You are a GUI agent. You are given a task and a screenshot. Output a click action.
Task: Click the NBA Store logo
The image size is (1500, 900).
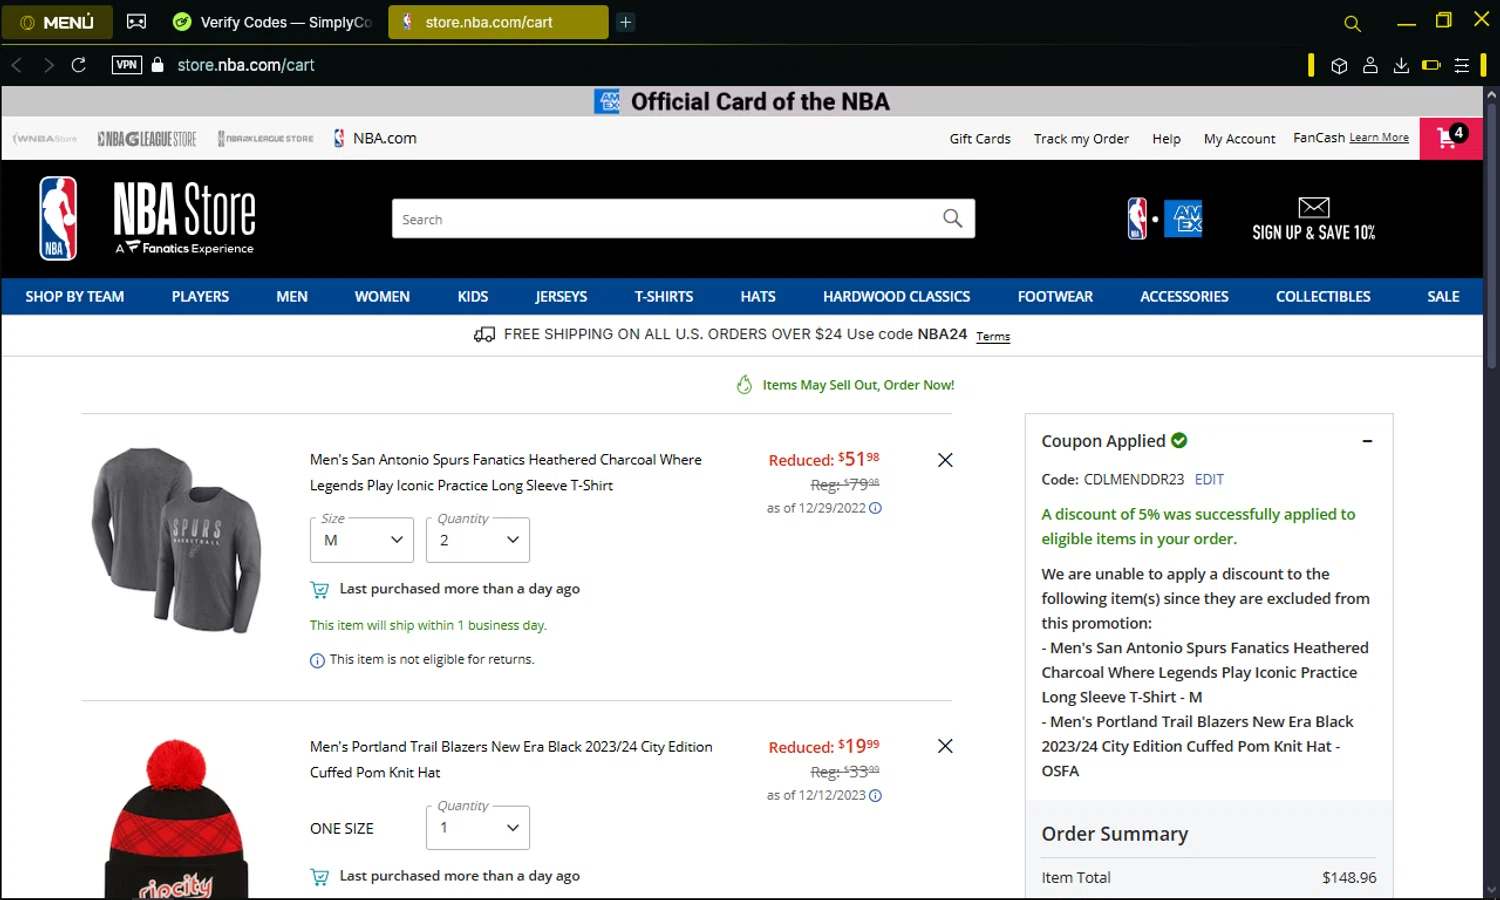coord(147,218)
